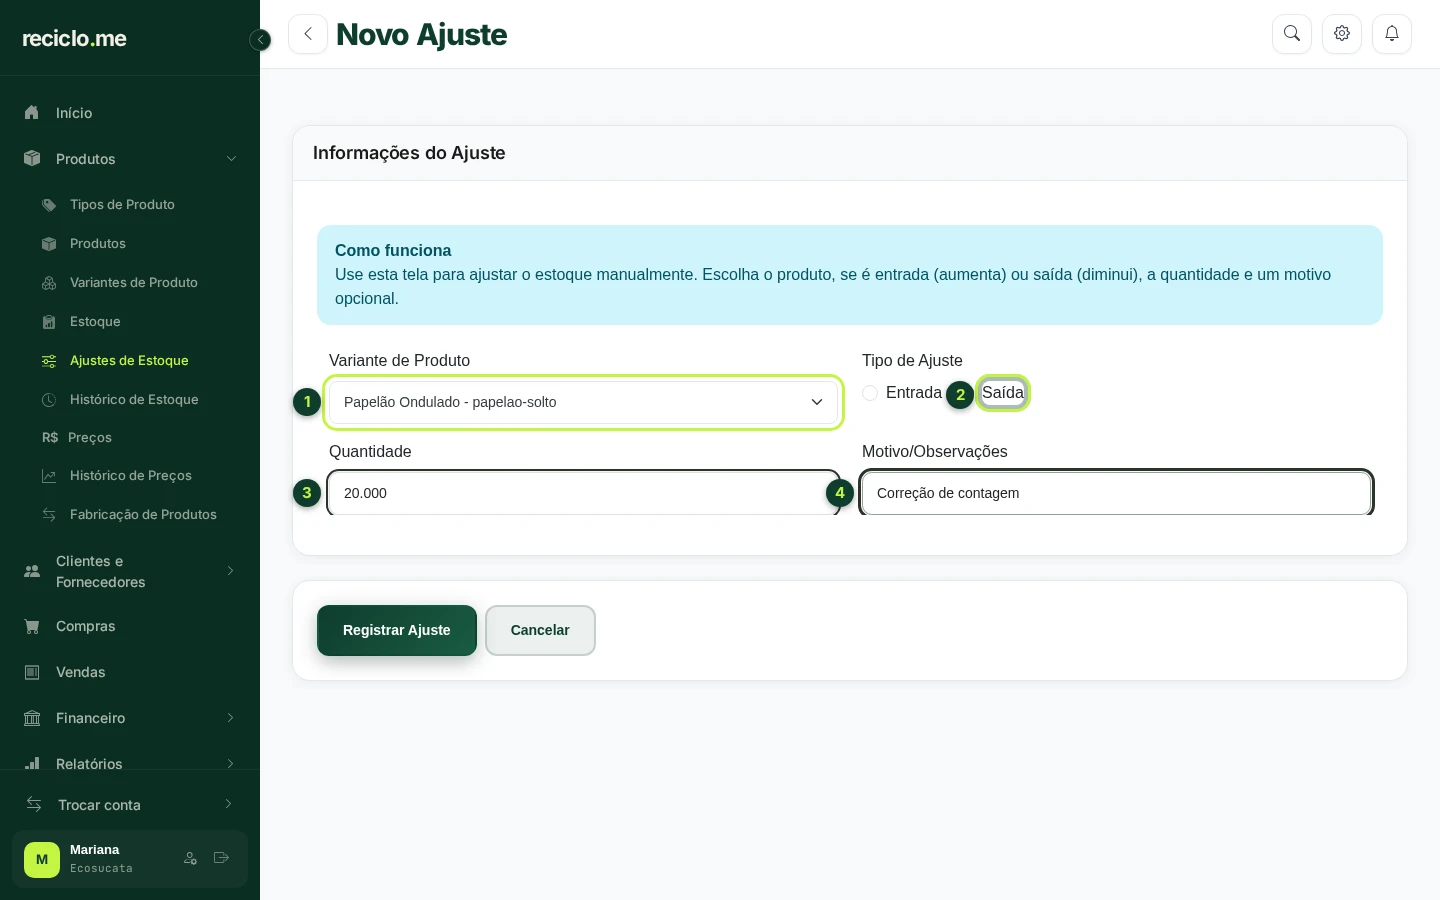Click the Trocar conta swap icon

[x=34, y=804]
